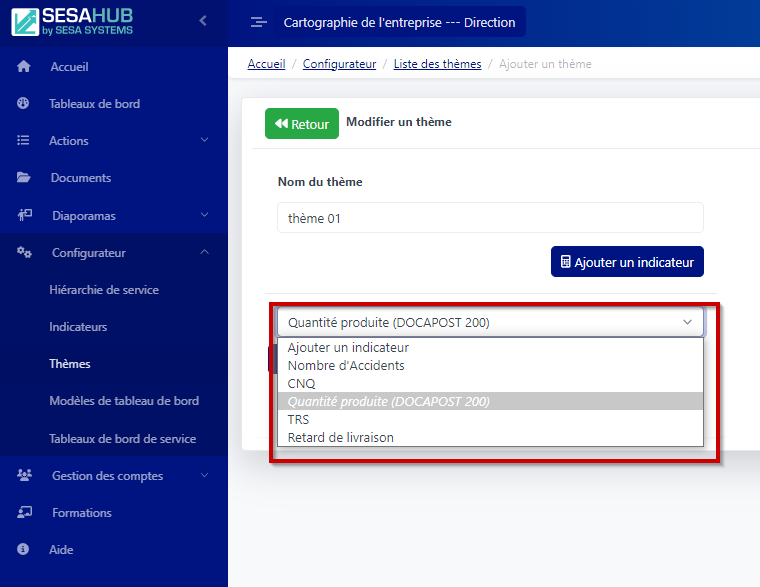Pick Retard de livraison from the list
The image size is (760, 587).
pos(340,437)
